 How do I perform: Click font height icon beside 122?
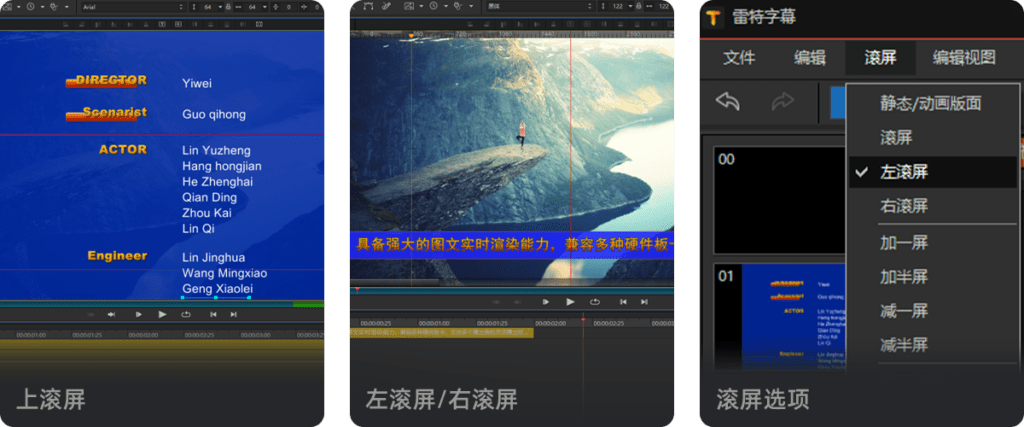pos(603,7)
